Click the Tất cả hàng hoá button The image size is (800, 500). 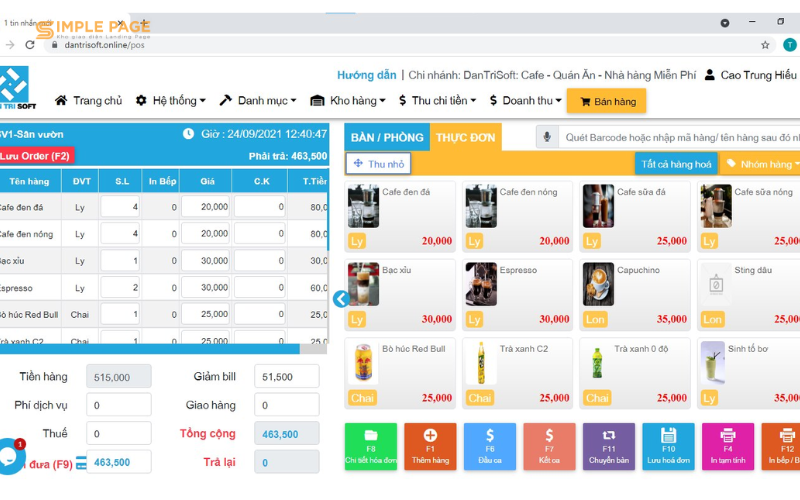coord(676,164)
